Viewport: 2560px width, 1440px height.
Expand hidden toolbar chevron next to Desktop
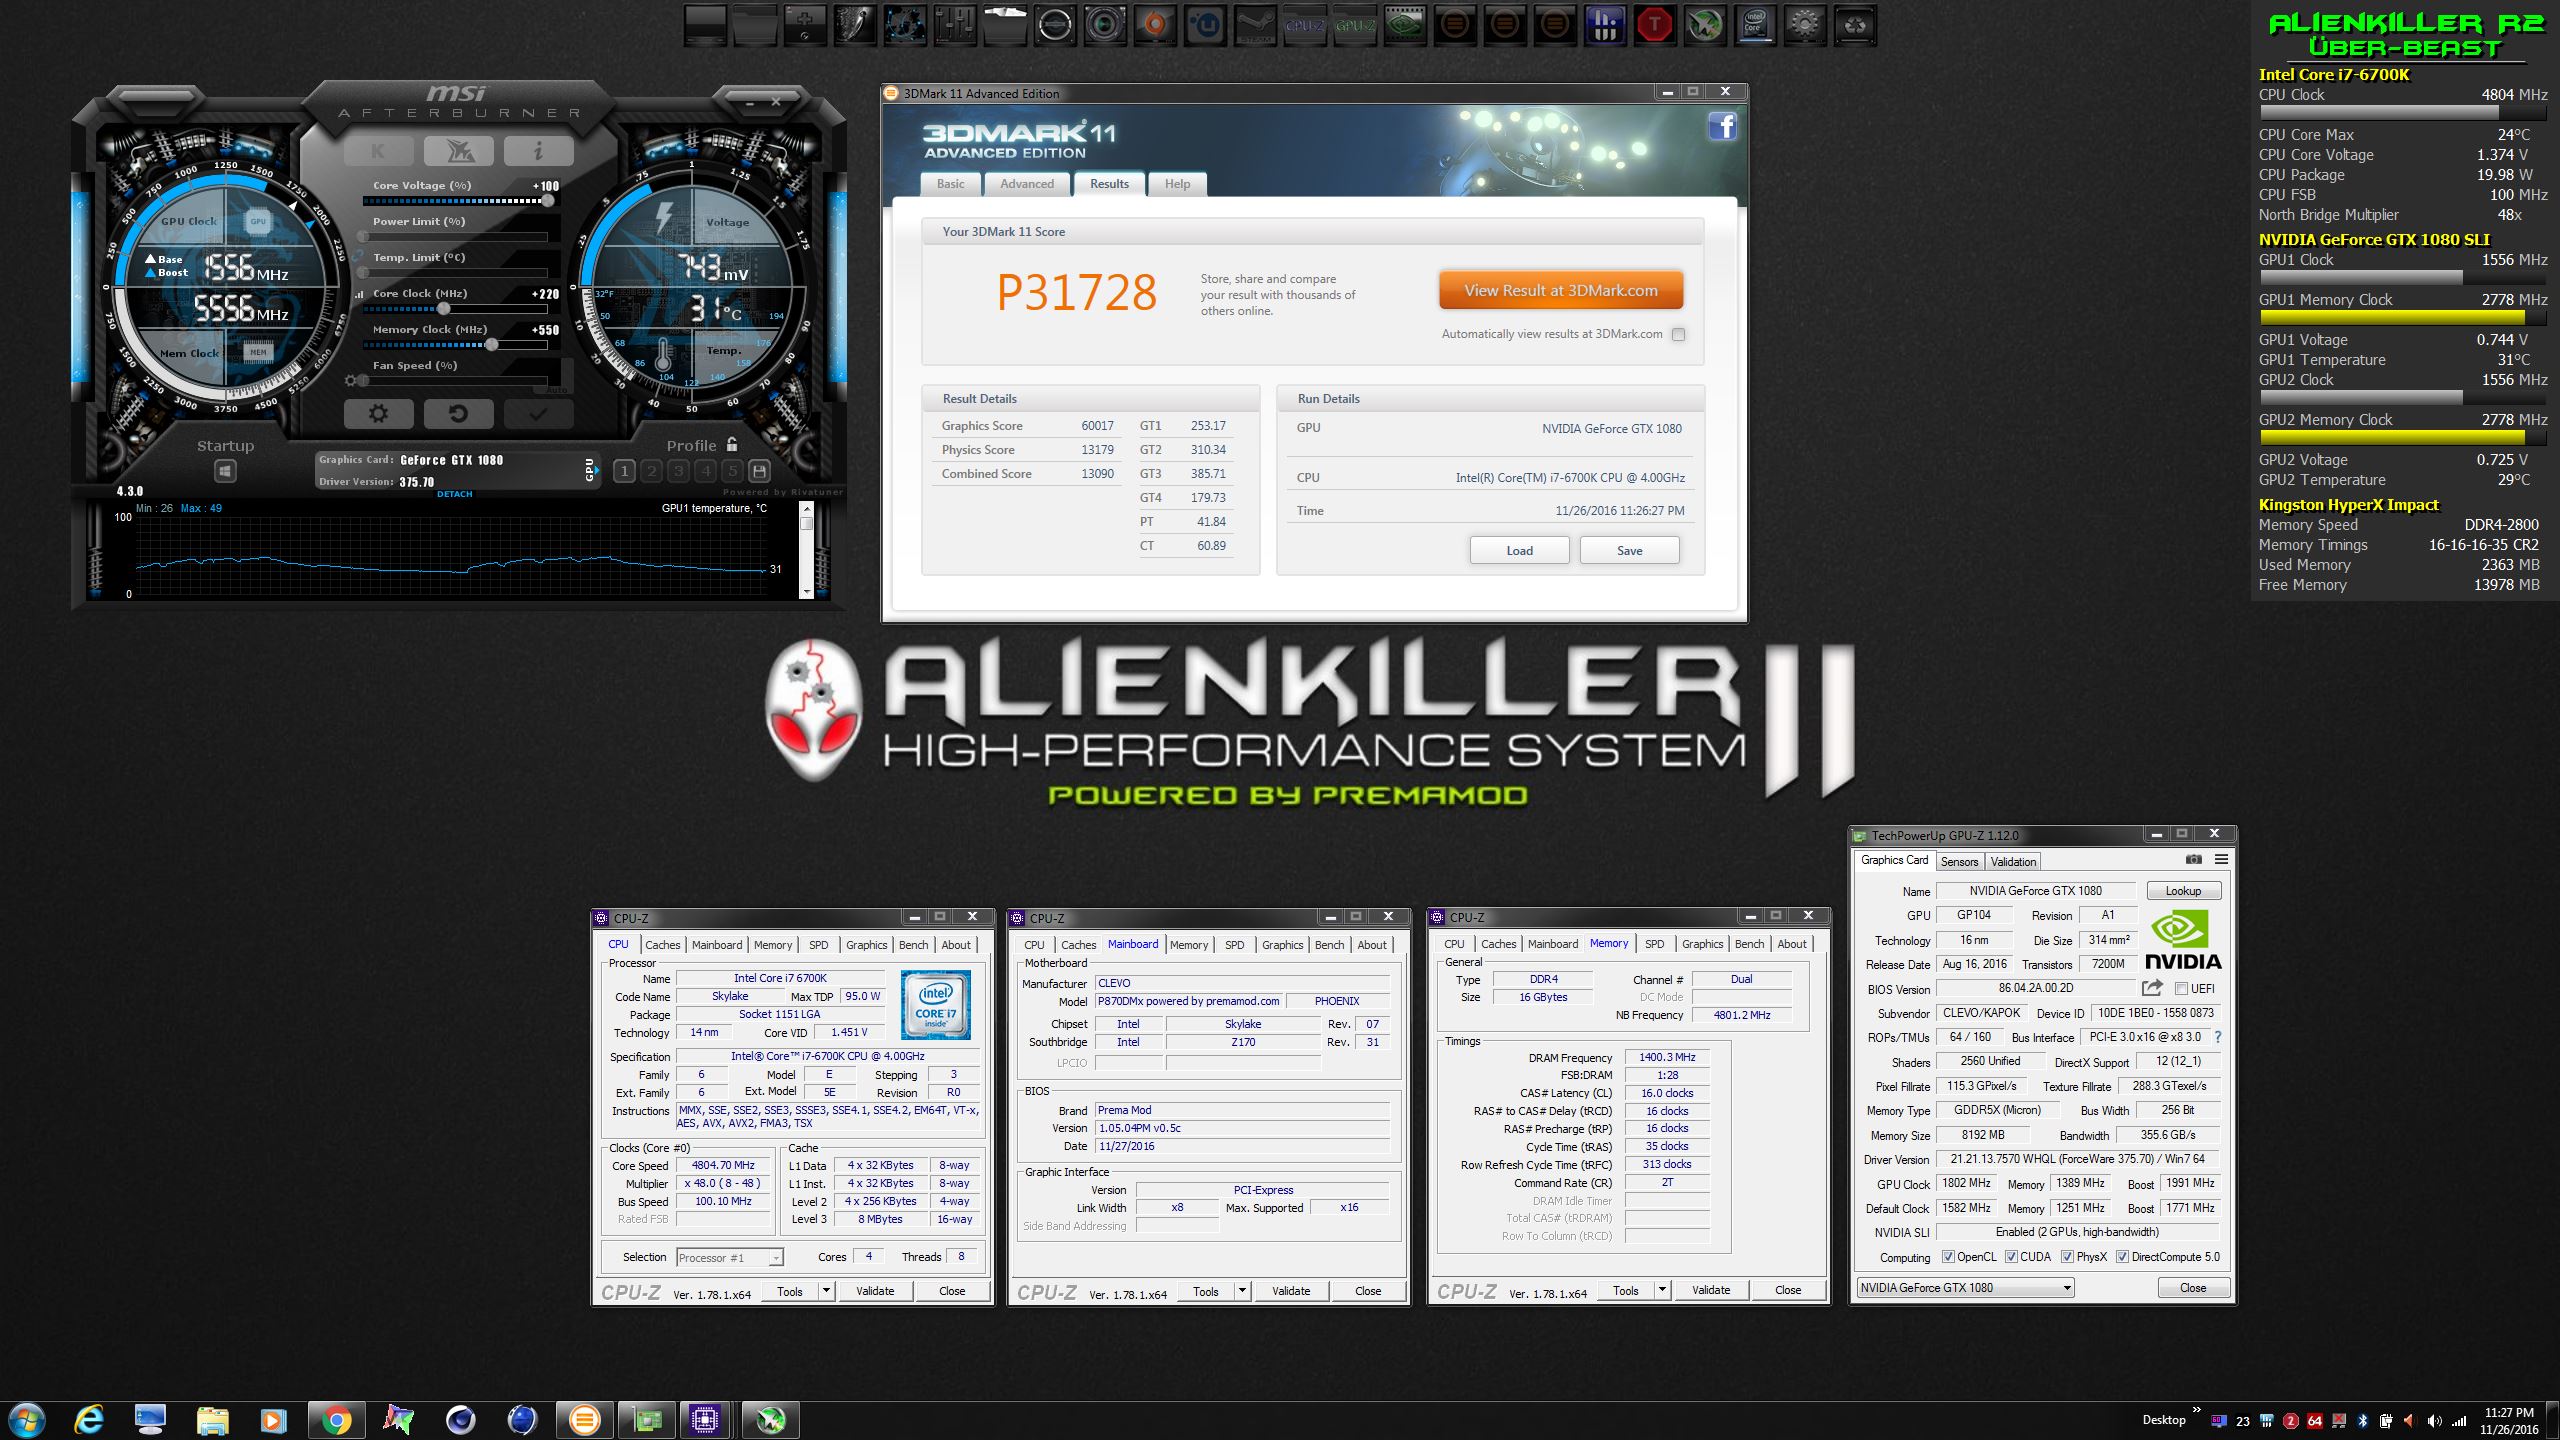[2196, 1410]
